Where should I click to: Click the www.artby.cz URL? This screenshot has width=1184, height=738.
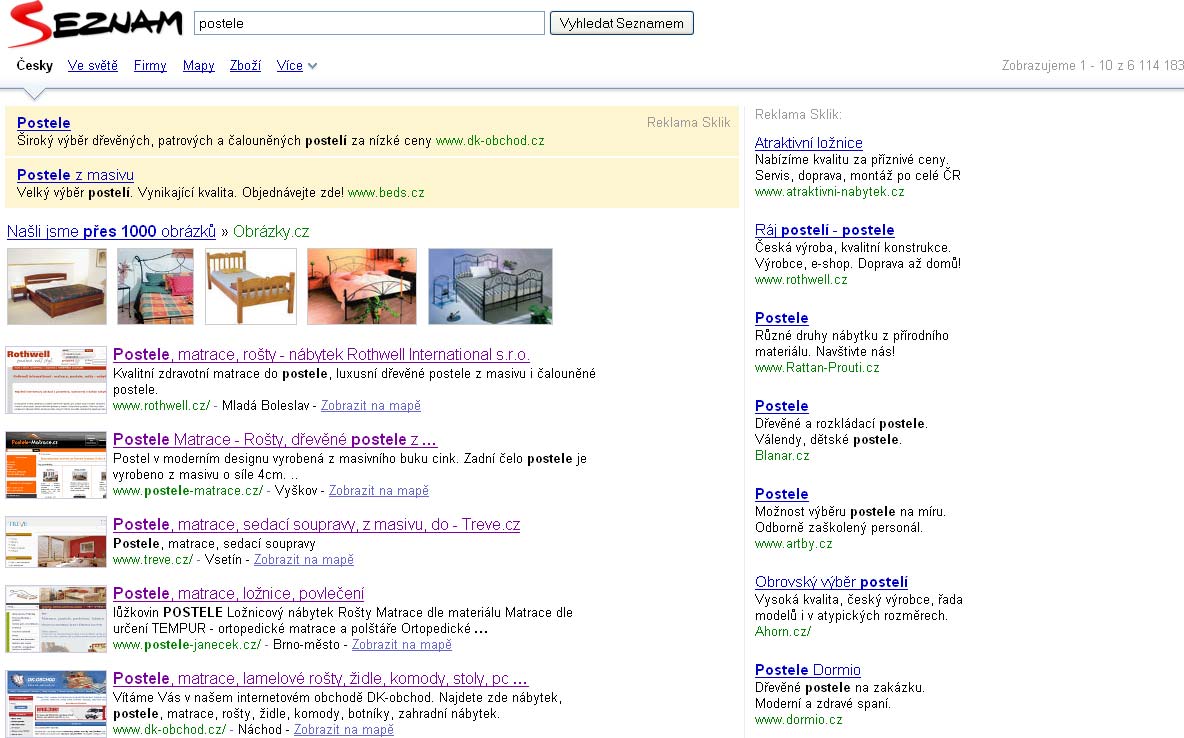(x=794, y=544)
